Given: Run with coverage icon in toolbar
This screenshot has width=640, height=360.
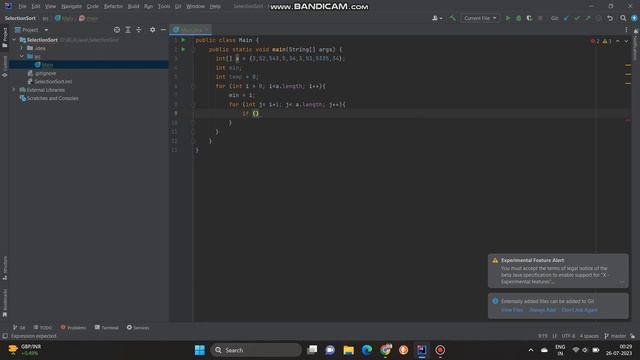Looking at the screenshot, I should click(529, 18).
